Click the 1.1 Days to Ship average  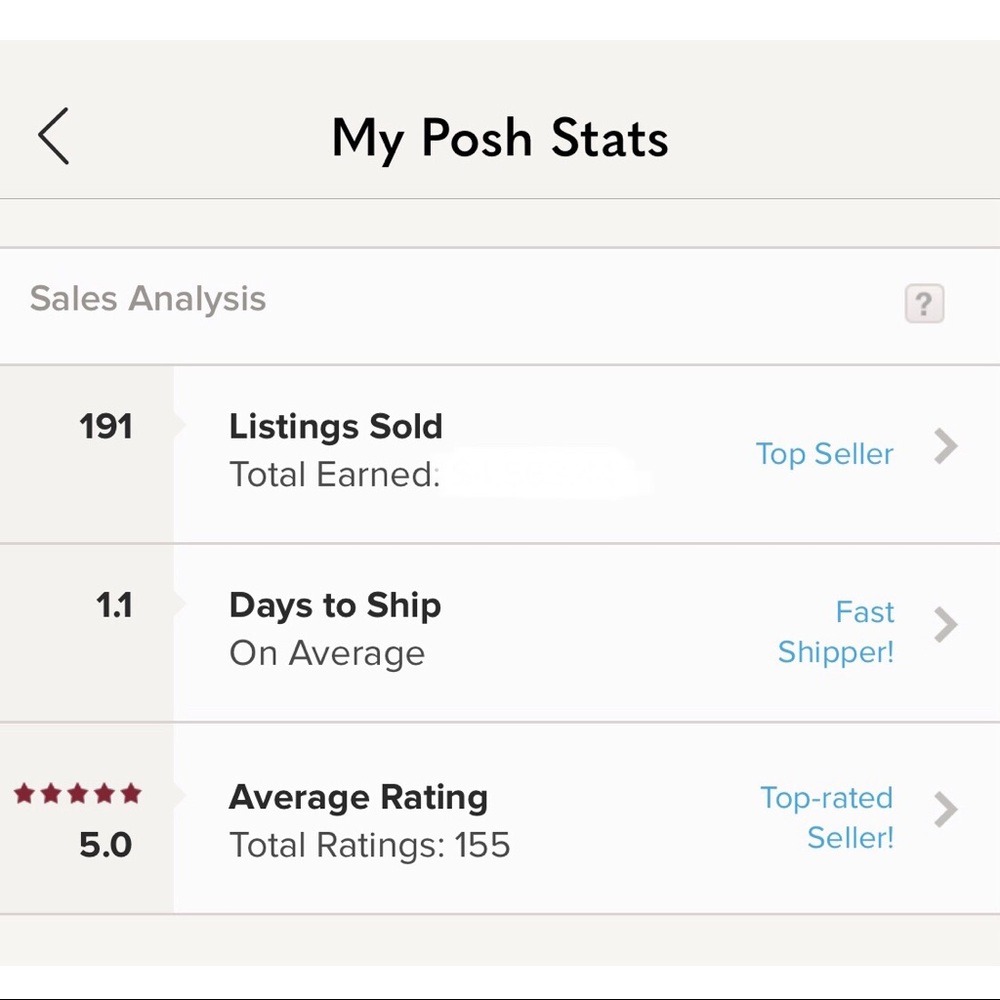coord(117,605)
